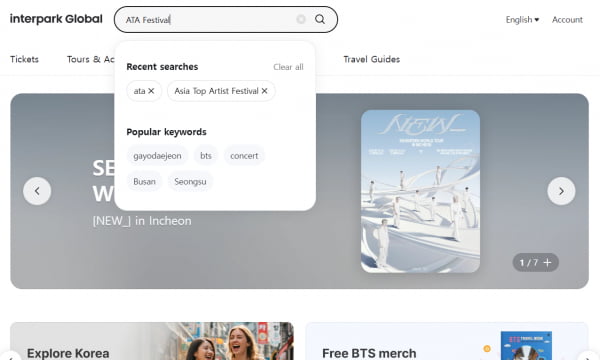Pick the concert keyword chip
Image resolution: width=600 pixels, height=360 pixels.
tap(244, 156)
